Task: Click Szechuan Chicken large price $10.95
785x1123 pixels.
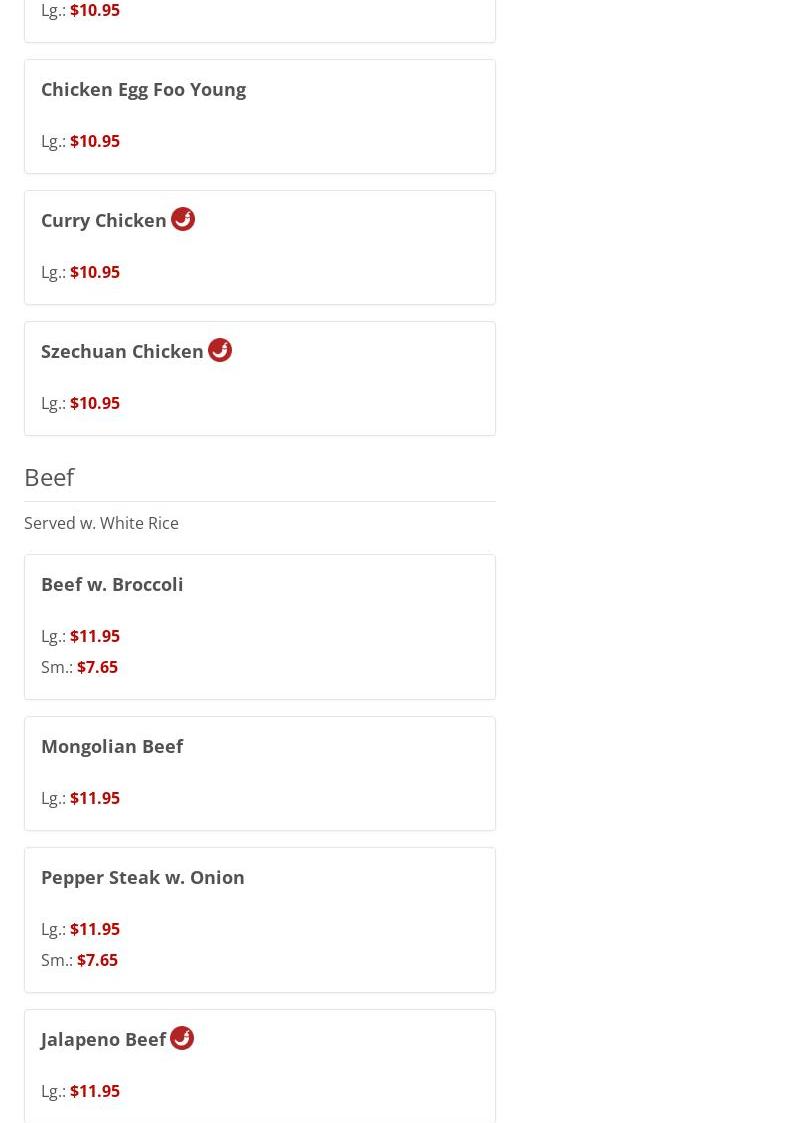Action: [x=94, y=403]
